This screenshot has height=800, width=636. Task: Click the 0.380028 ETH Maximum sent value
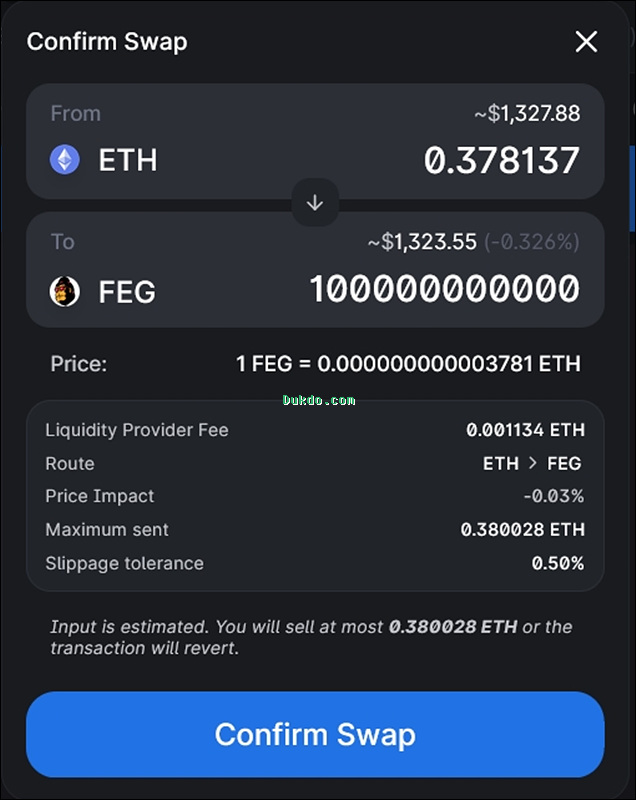tap(522, 529)
